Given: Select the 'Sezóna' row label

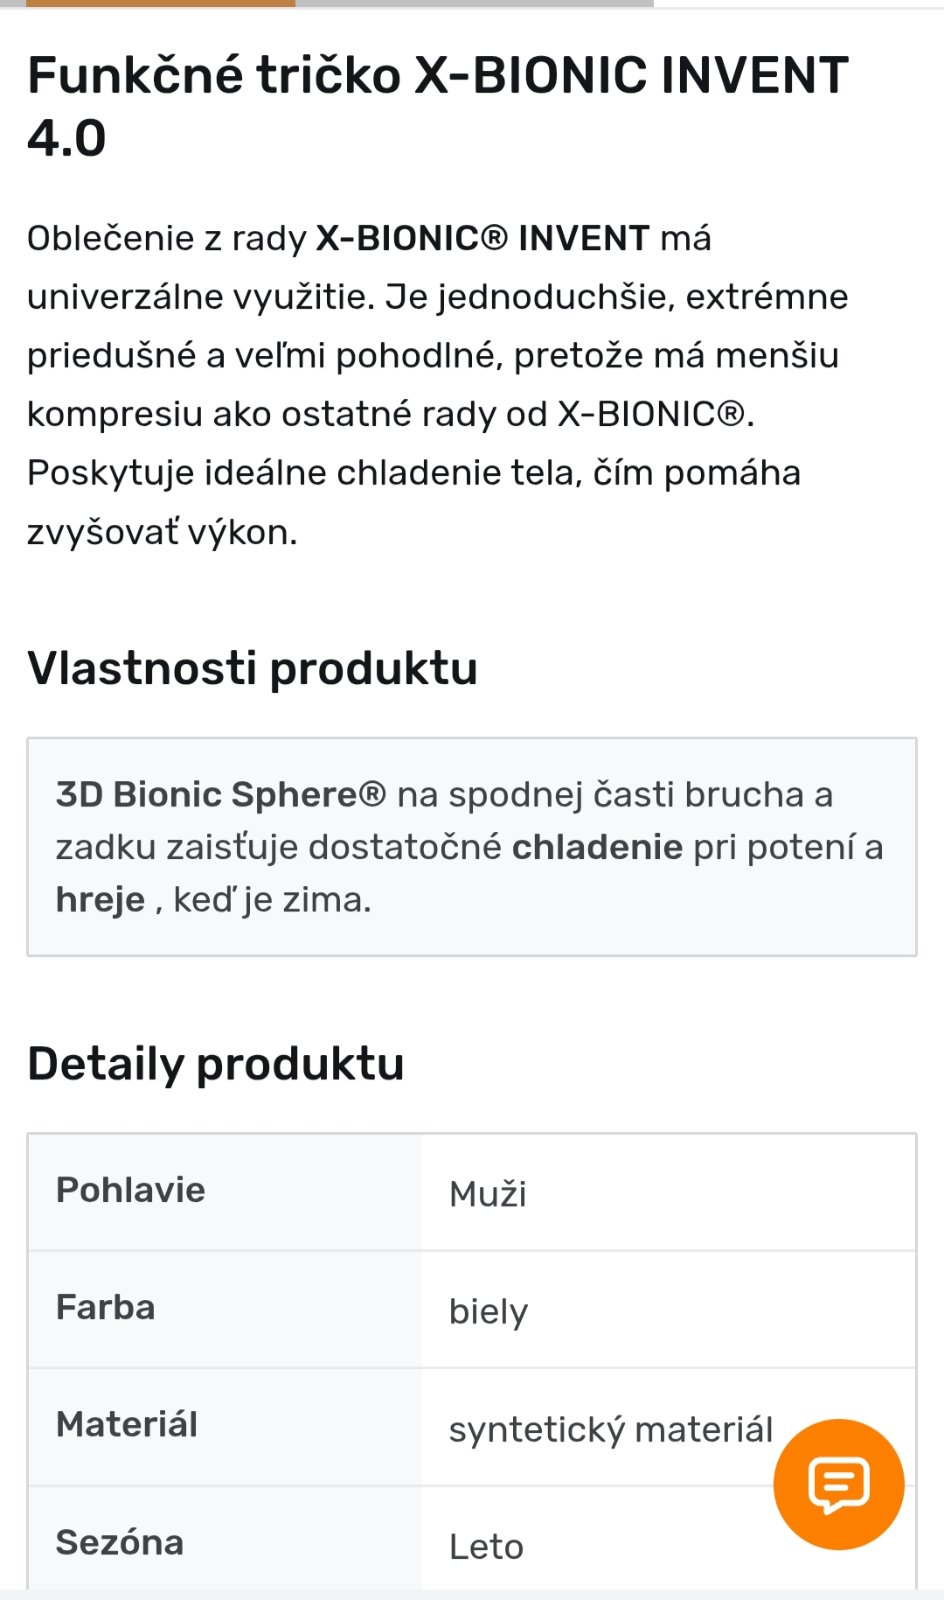Looking at the screenshot, I should coord(119,1543).
